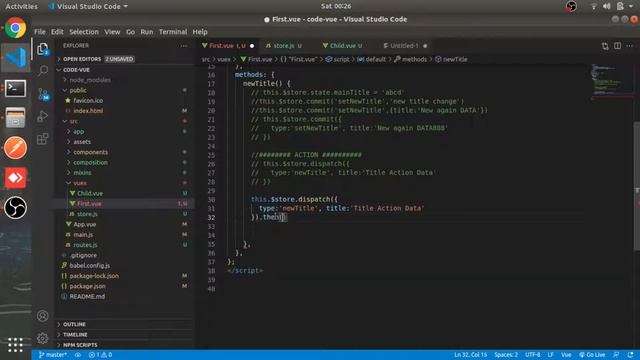Show Applications grid in the dock

pyautogui.click(x=16, y=345)
